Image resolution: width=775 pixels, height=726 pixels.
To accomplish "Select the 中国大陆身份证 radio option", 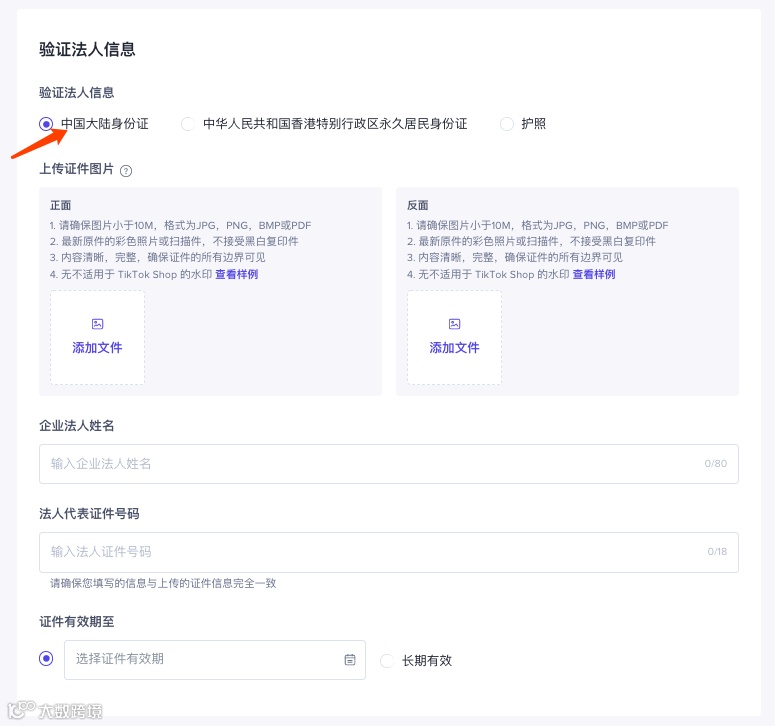I will click(46, 124).
